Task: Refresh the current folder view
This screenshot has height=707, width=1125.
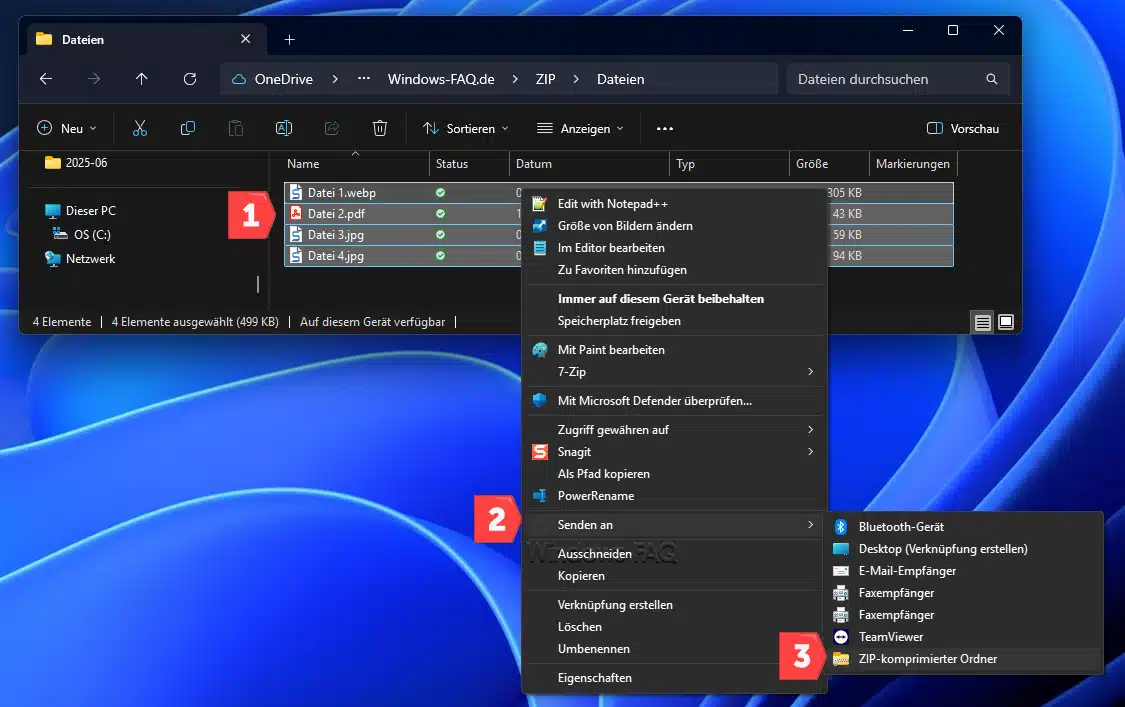Action: (x=190, y=79)
